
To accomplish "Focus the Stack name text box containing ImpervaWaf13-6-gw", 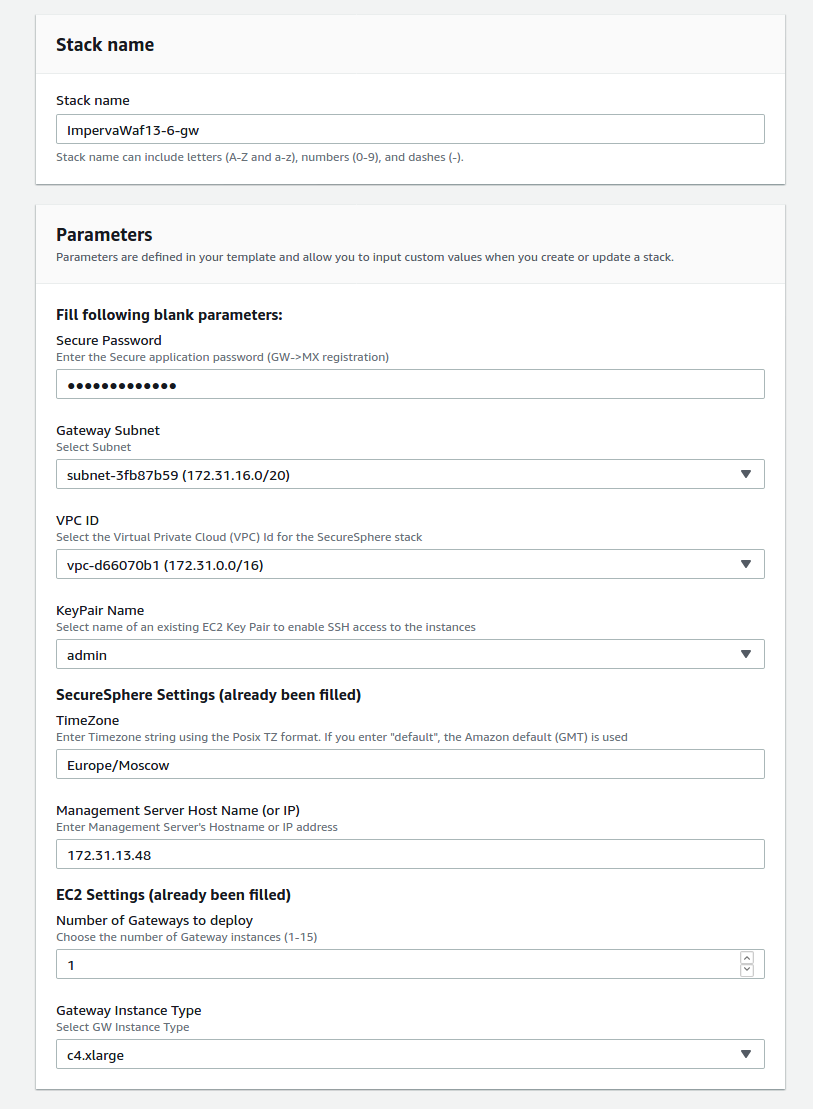I will (410, 129).
